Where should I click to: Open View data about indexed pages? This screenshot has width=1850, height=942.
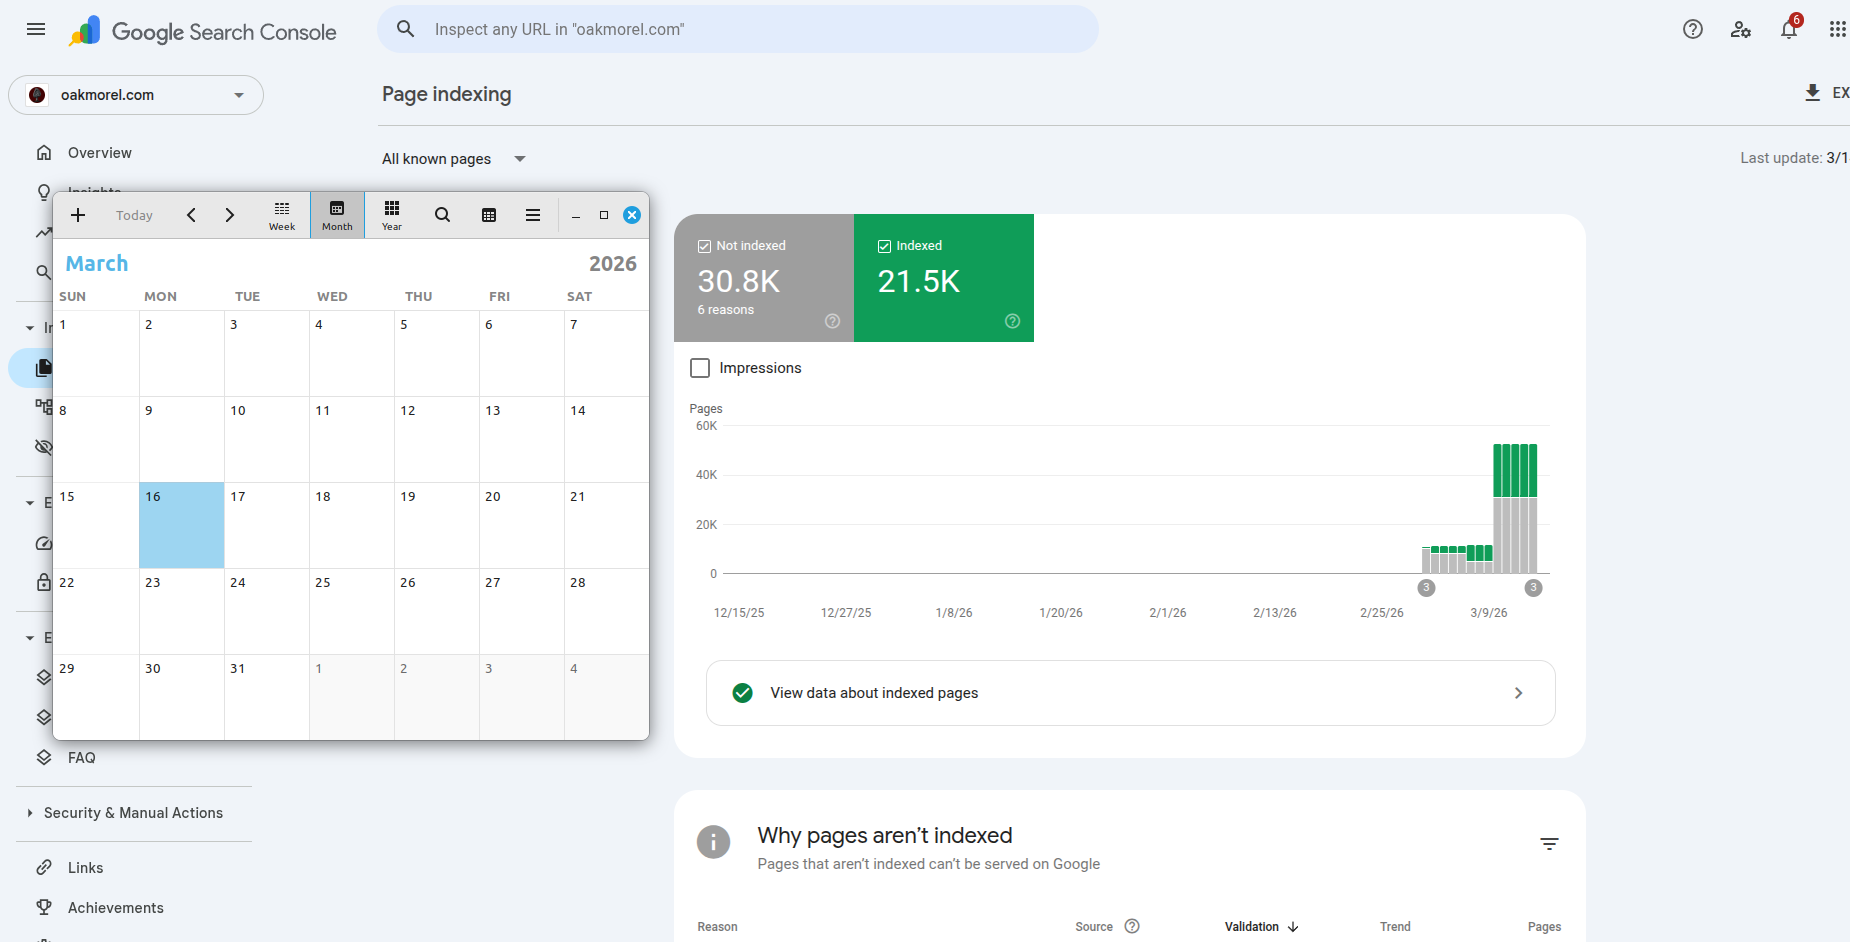coord(1130,693)
